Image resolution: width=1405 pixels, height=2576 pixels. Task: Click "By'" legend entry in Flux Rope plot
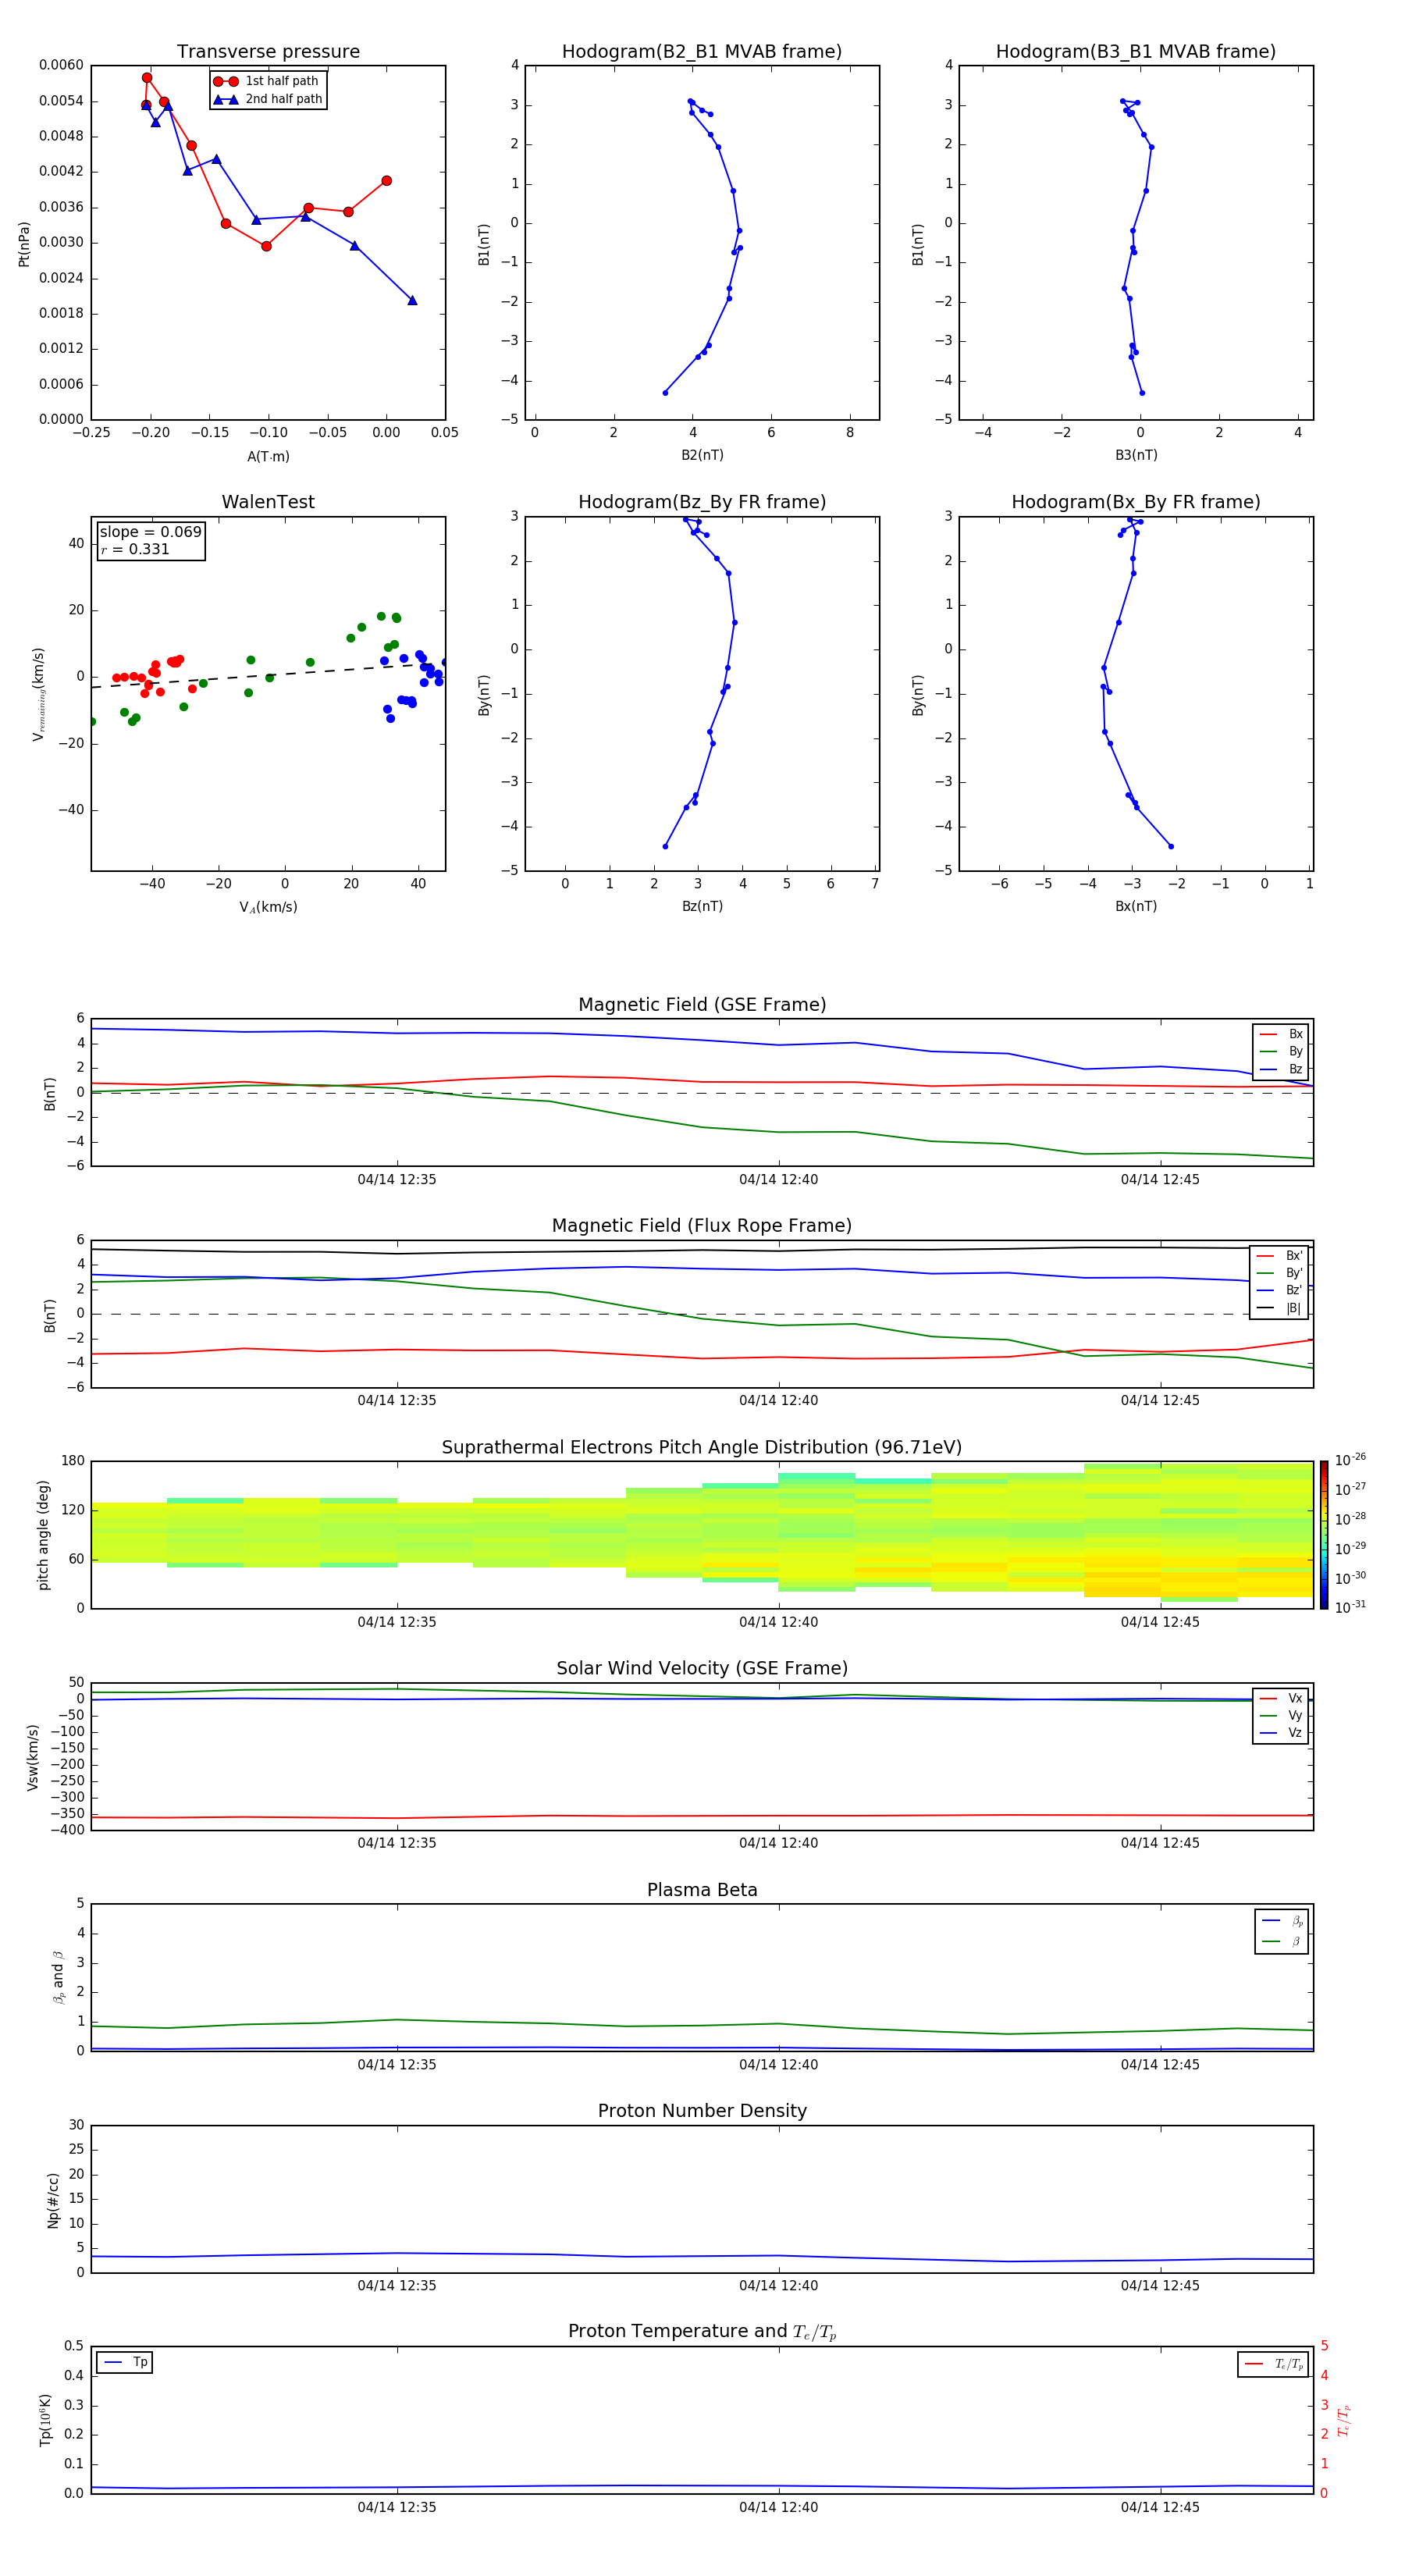pos(1279,1273)
